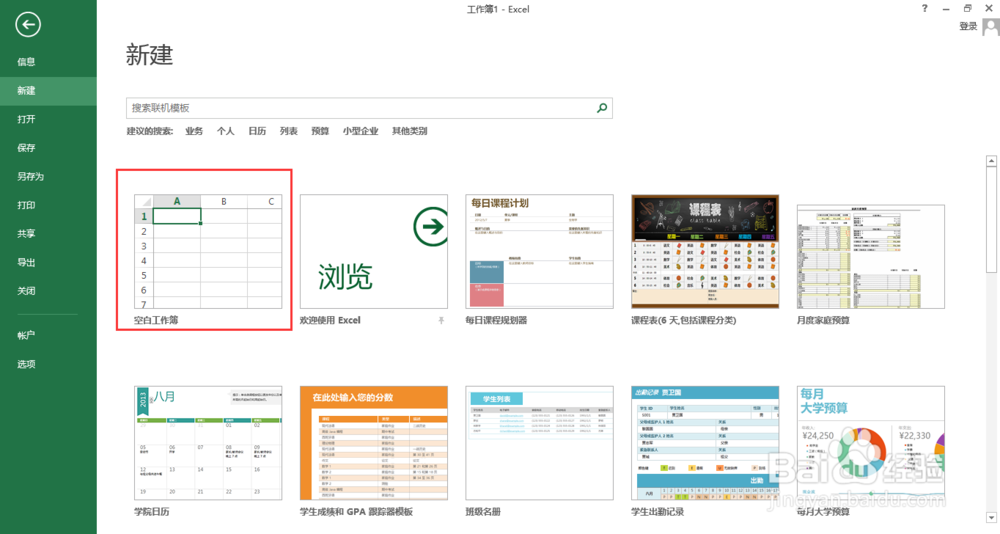Select the 学生出勤记录 template thumbnail
The image size is (1000, 534).
coord(705,443)
